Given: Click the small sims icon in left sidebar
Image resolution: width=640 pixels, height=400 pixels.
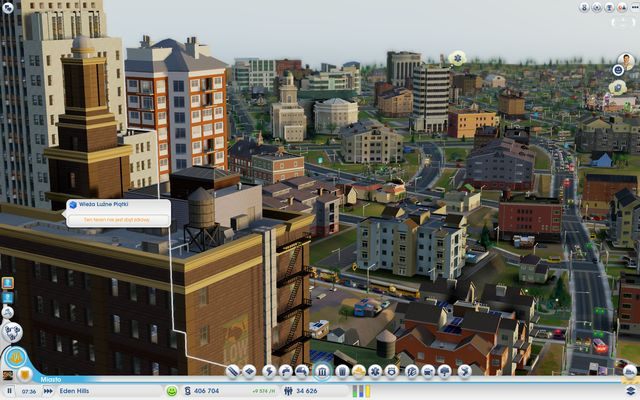Looking at the screenshot, I should click(x=7, y=312).
